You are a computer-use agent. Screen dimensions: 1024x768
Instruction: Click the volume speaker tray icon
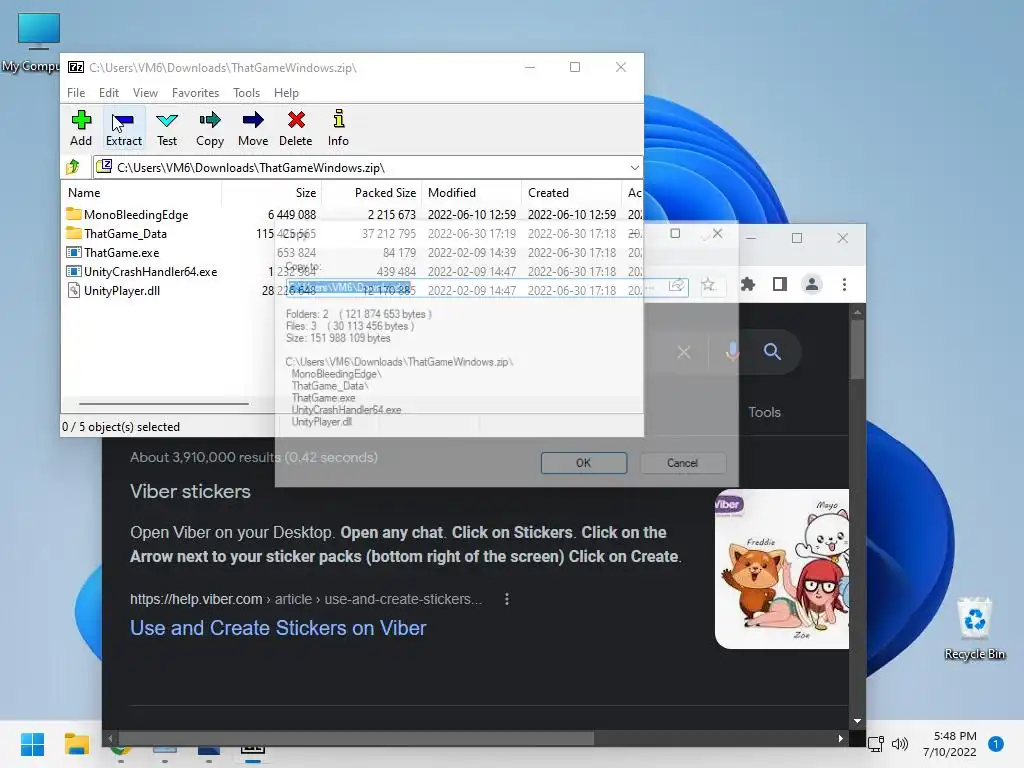pos(900,743)
